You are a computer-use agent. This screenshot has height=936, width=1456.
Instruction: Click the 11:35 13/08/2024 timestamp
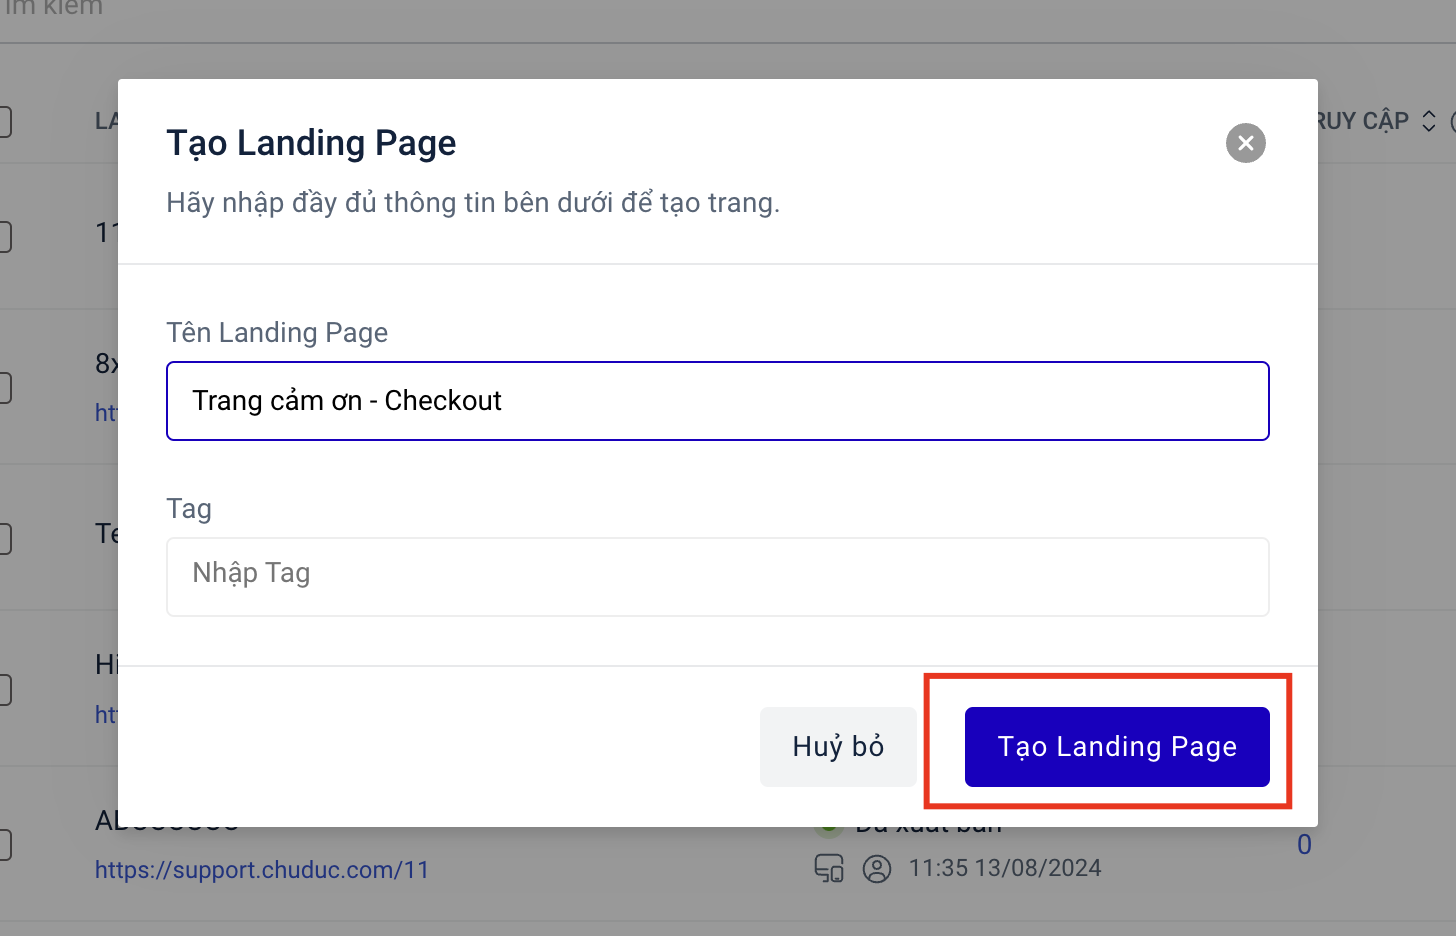point(1004,868)
